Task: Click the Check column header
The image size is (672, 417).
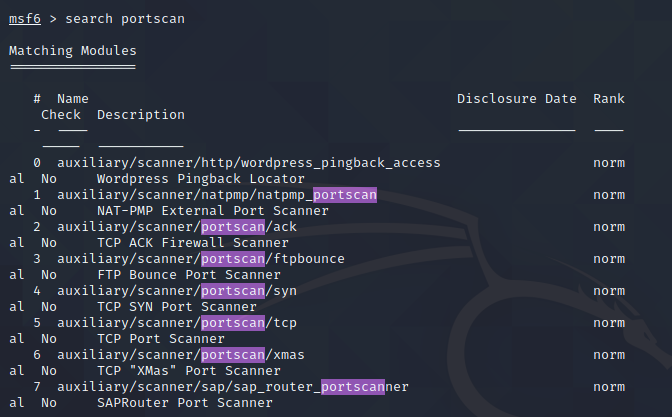Action: [61, 115]
